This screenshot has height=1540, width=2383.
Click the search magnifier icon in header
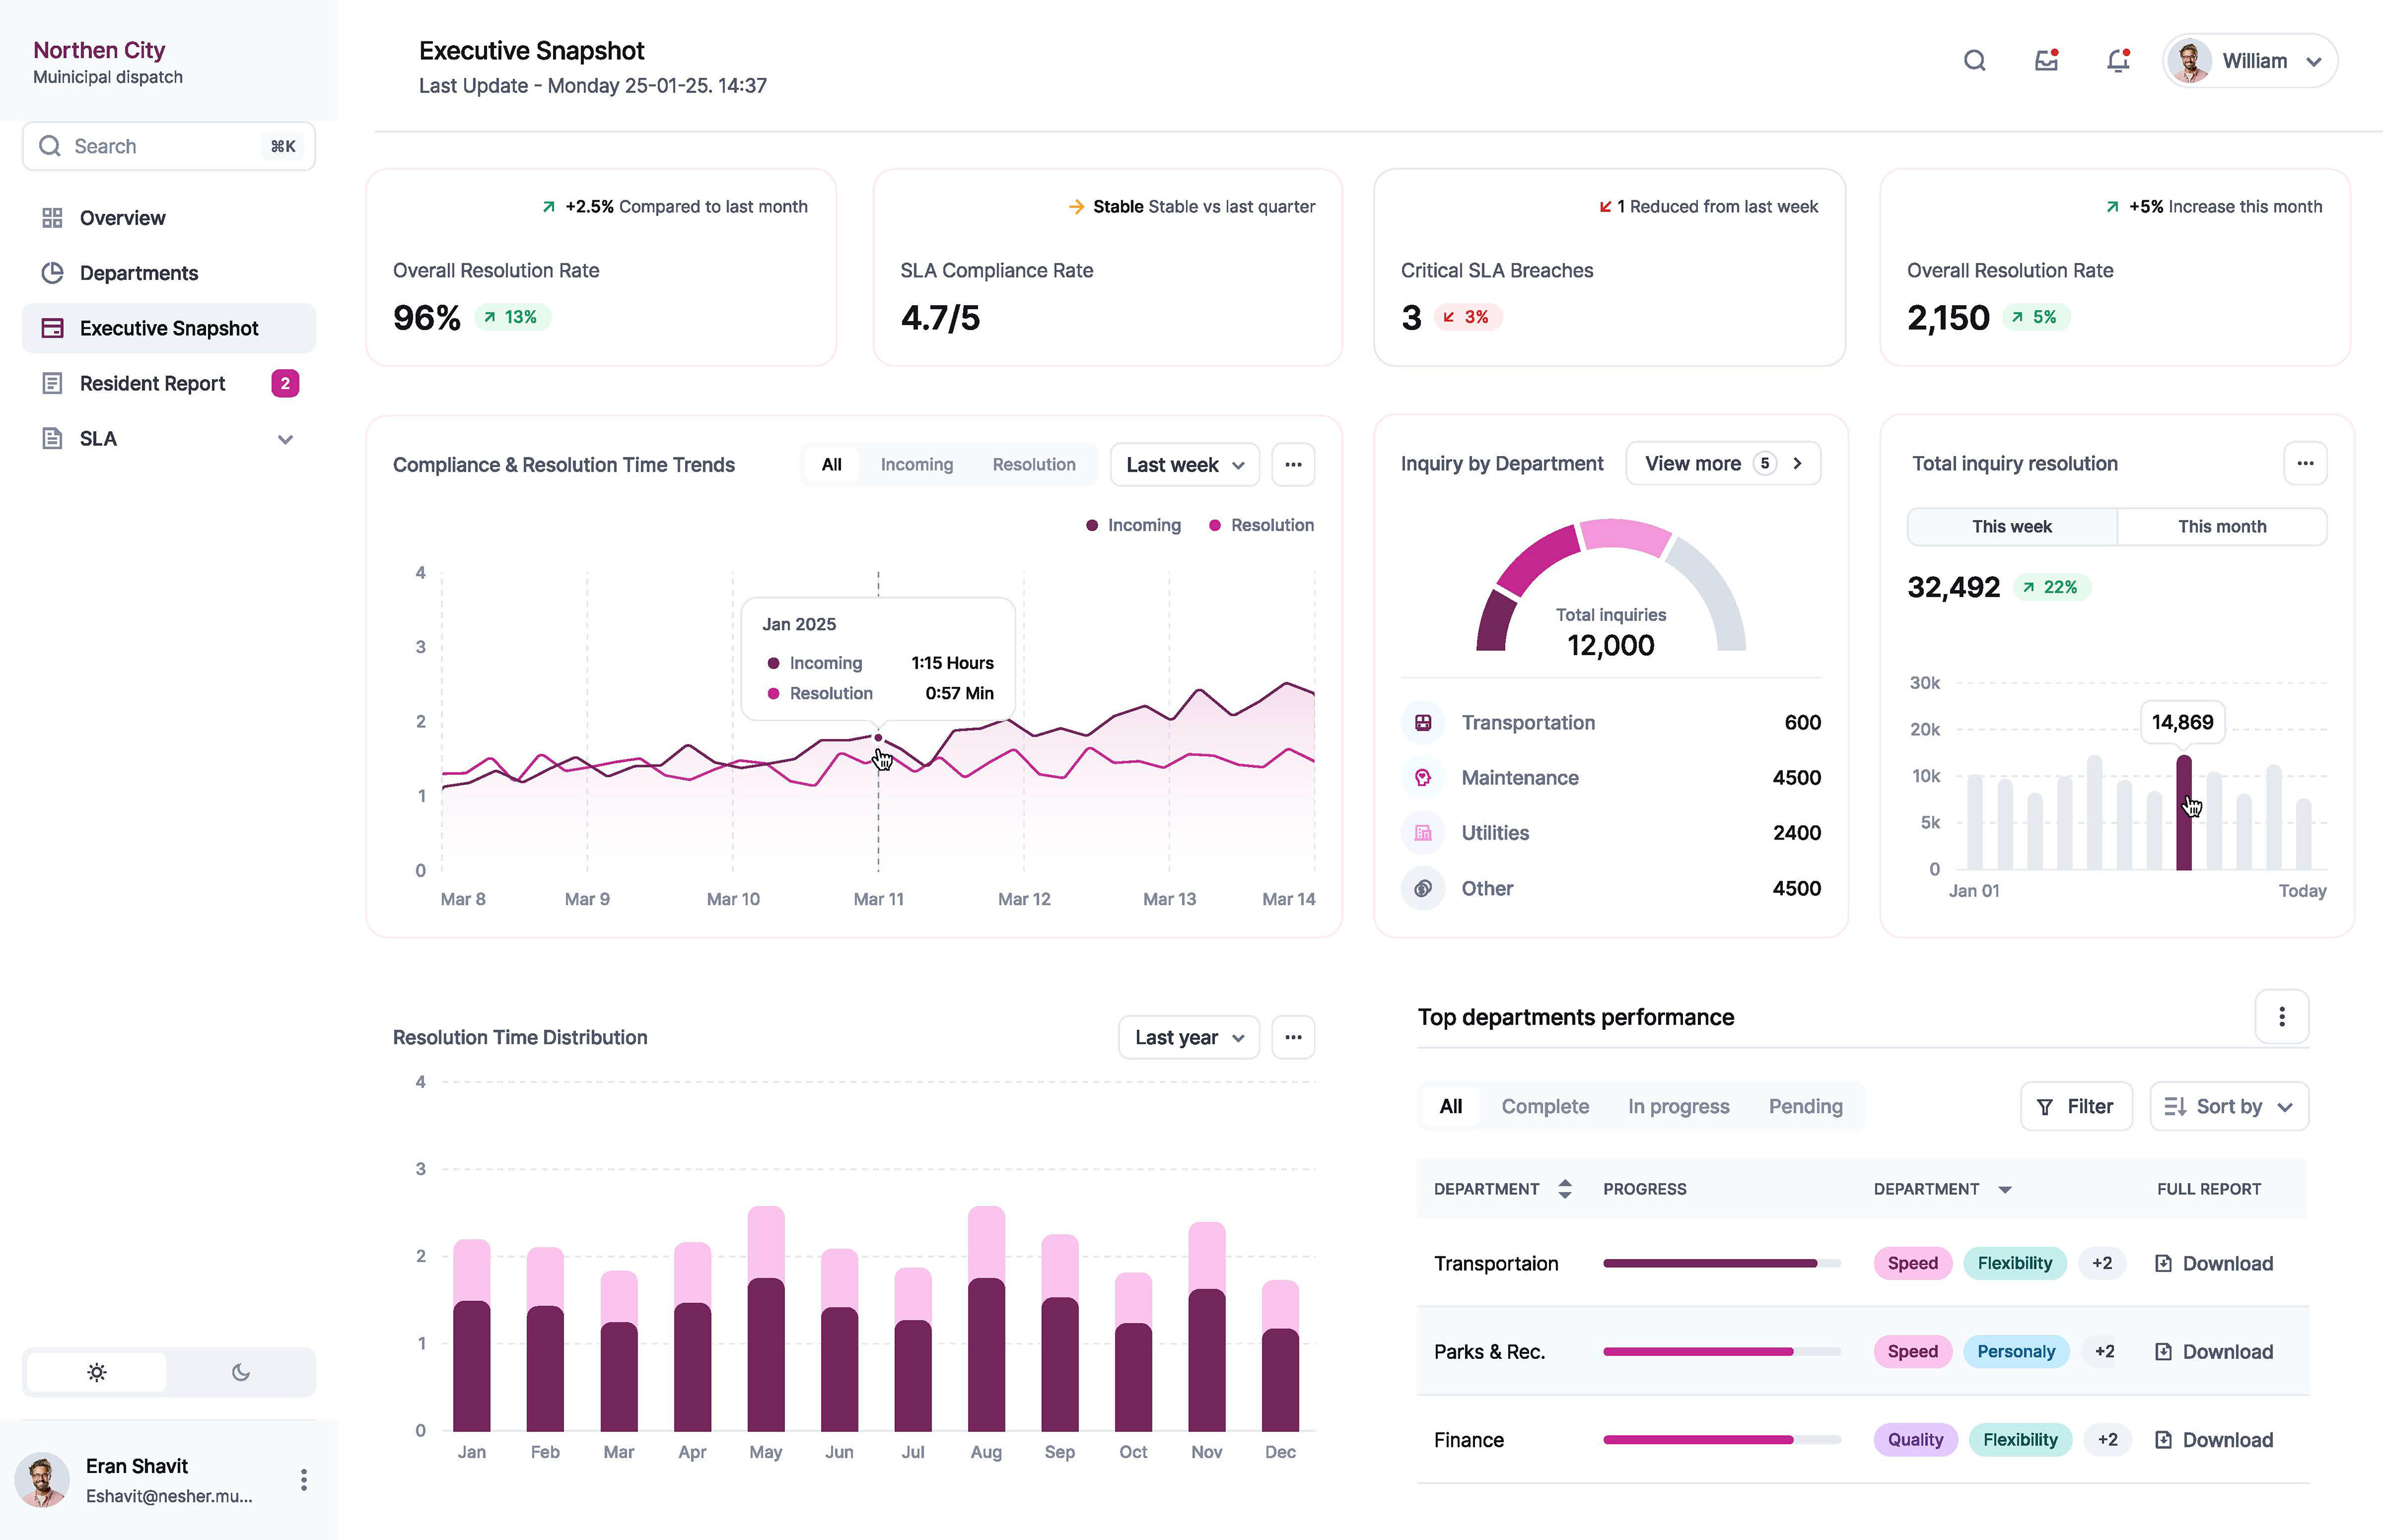(1974, 61)
